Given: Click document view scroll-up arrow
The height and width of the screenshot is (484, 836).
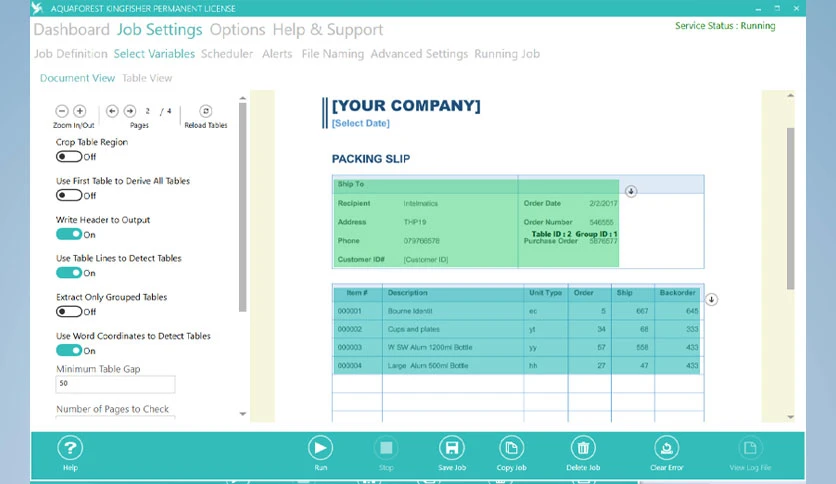Looking at the screenshot, I should coord(791,95).
